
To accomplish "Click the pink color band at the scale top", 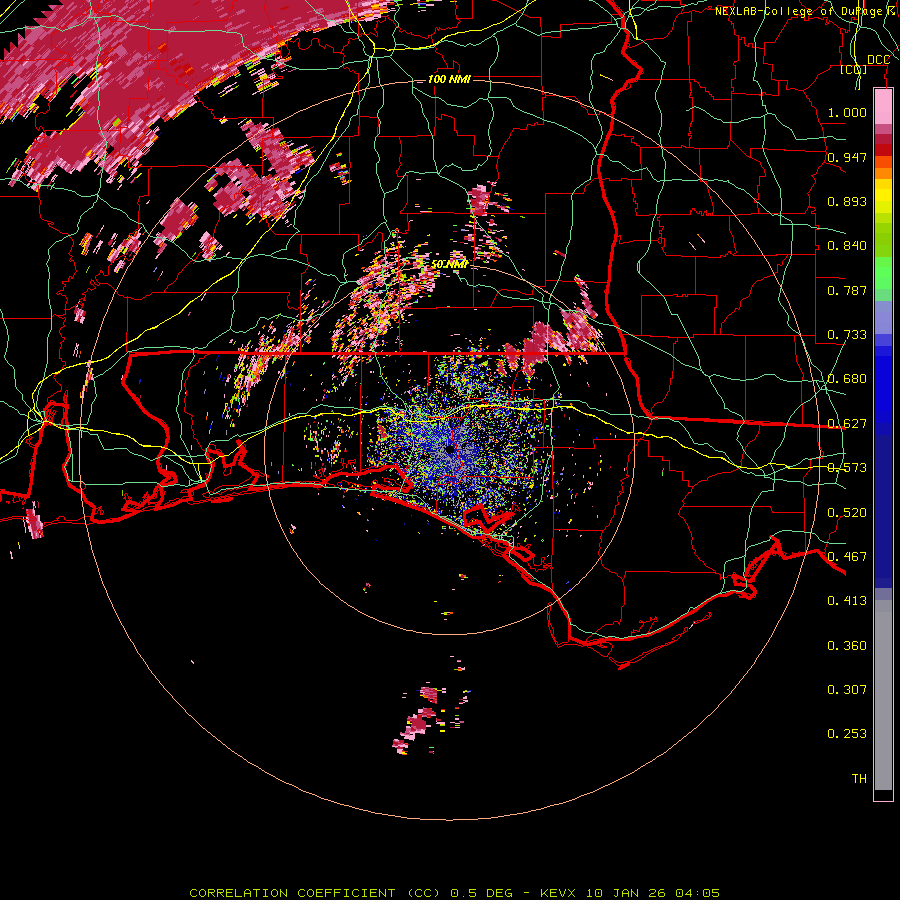I will coord(883,107).
